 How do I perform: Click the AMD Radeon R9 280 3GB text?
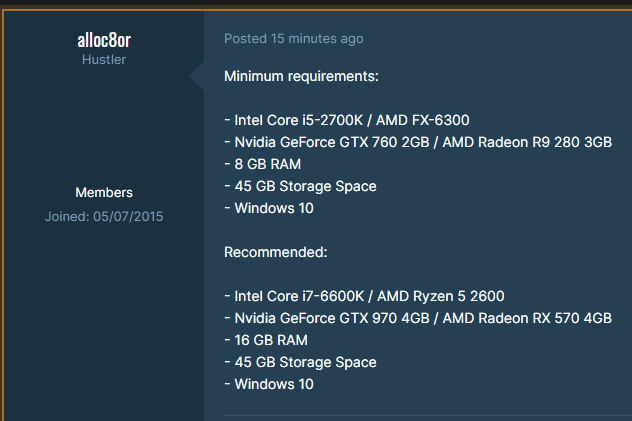527,142
